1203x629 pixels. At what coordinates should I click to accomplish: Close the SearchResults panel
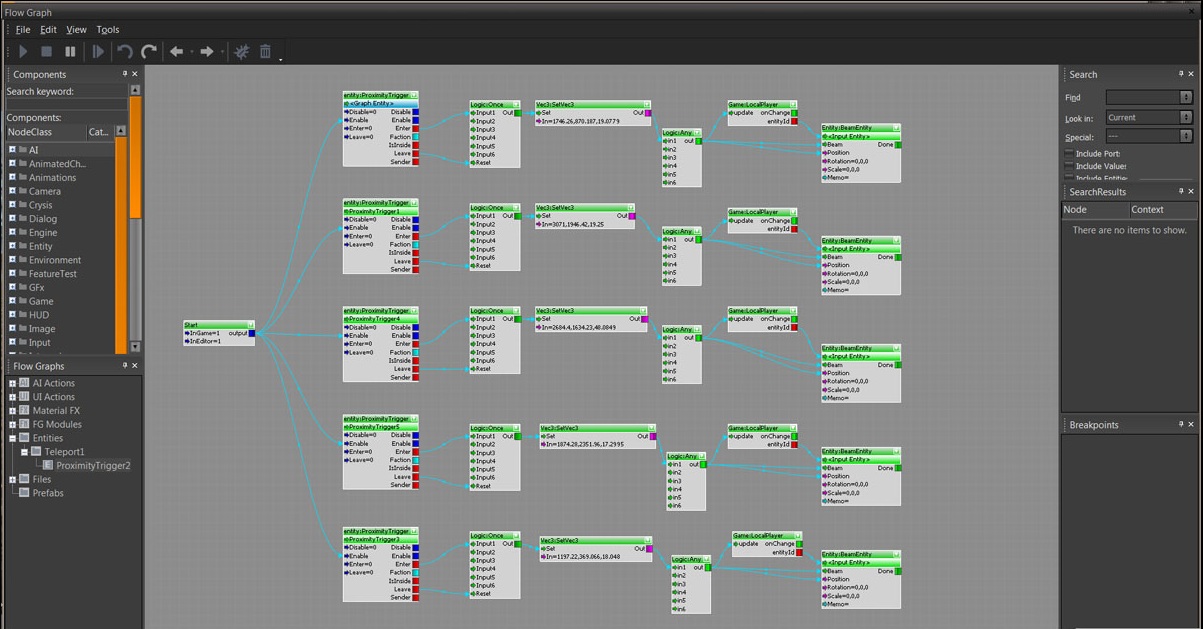[x=1191, y=191]
